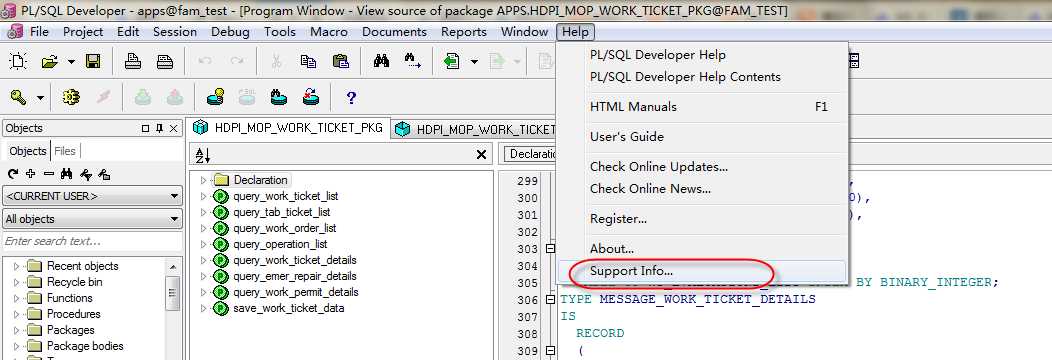Click the lightbulb explain plan icon

[x=215, y=97]
